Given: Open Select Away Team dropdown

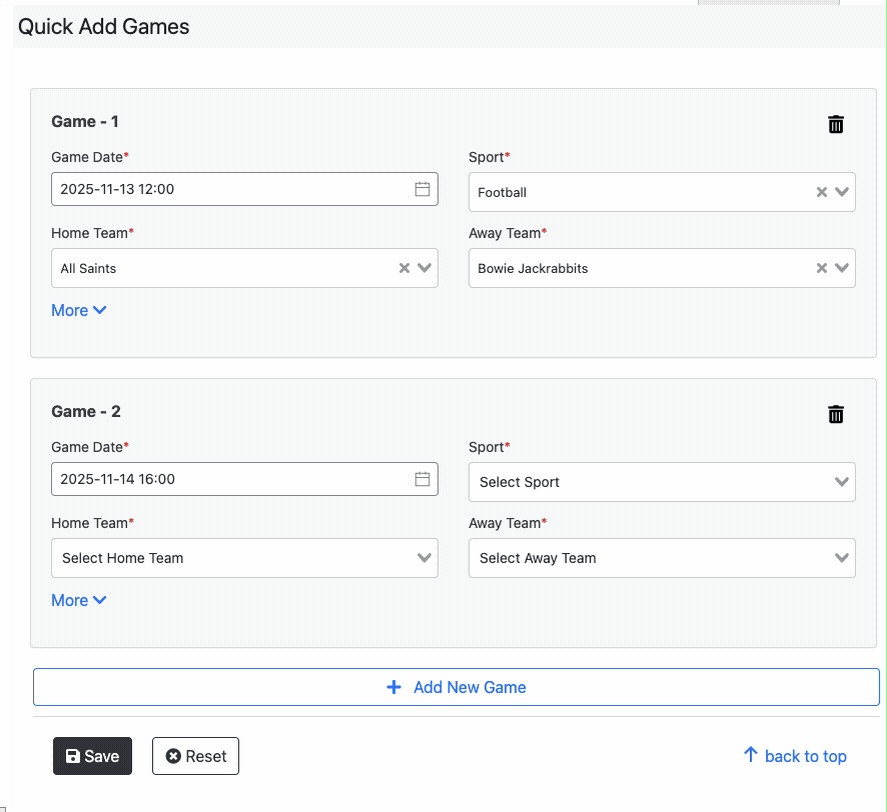Looking at the screenshot, I should 661,558.
